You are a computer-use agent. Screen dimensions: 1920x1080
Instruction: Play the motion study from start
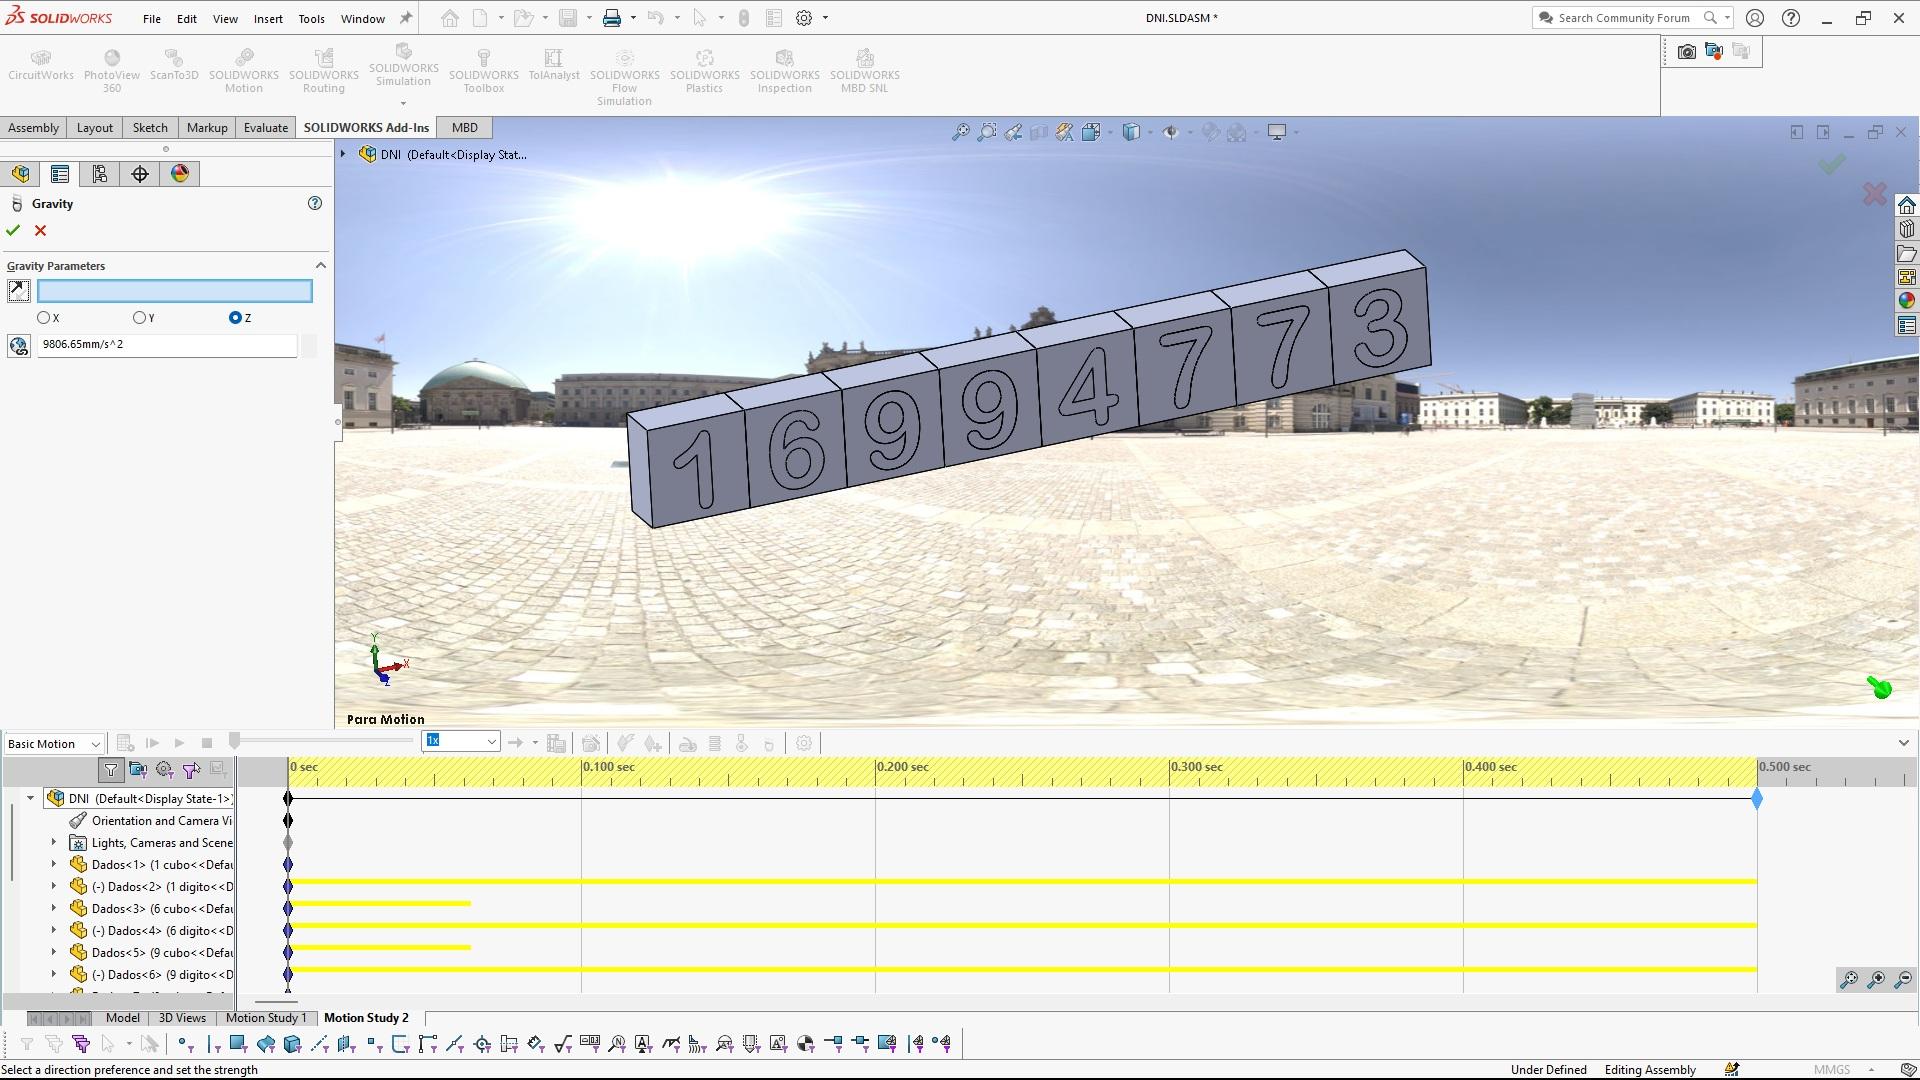(152, 744)
